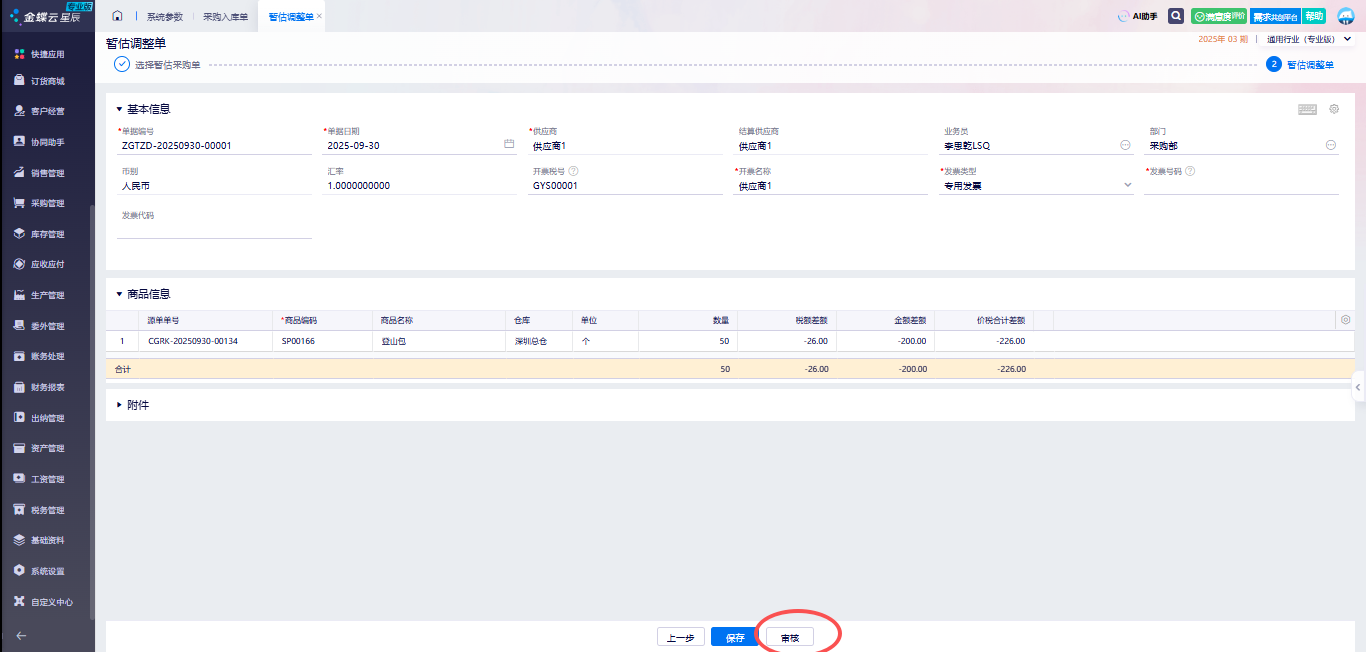
Task: Click the home icon in tab bar
Action: (x=118, y=16)
